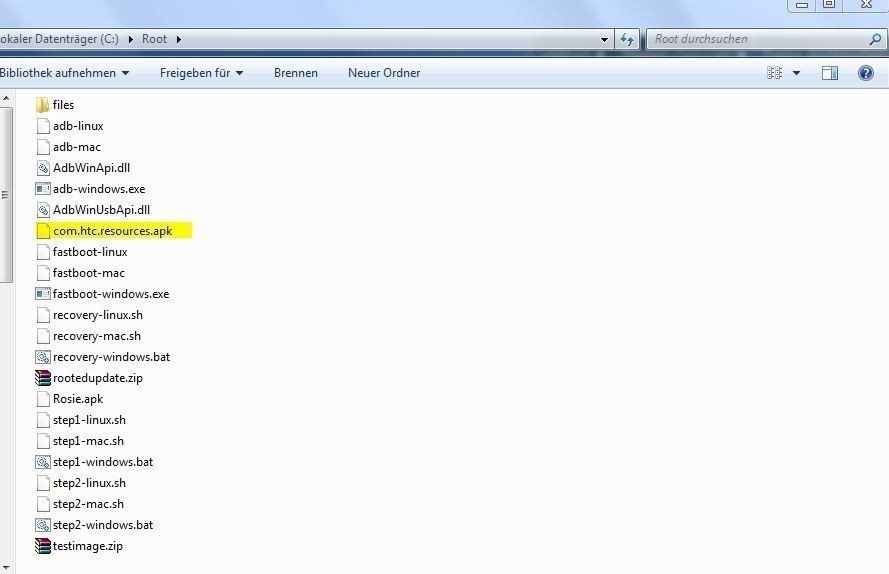Select the file name testimage.zip
Viewport: 889px width, 574px height.
87,546
